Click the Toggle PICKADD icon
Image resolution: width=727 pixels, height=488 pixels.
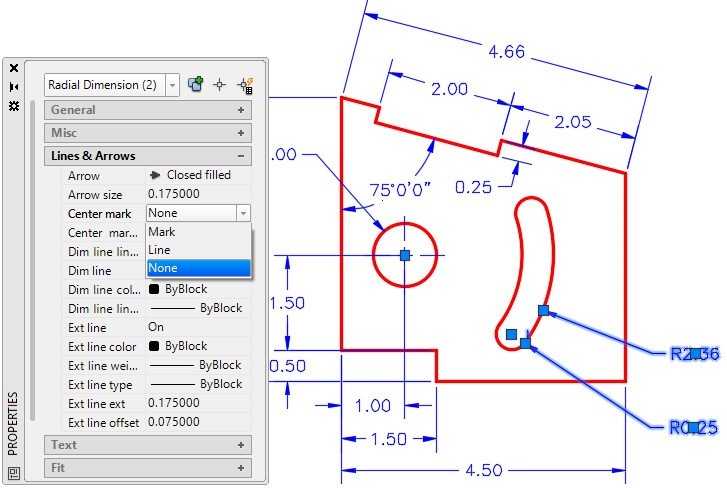pos(196,85)
